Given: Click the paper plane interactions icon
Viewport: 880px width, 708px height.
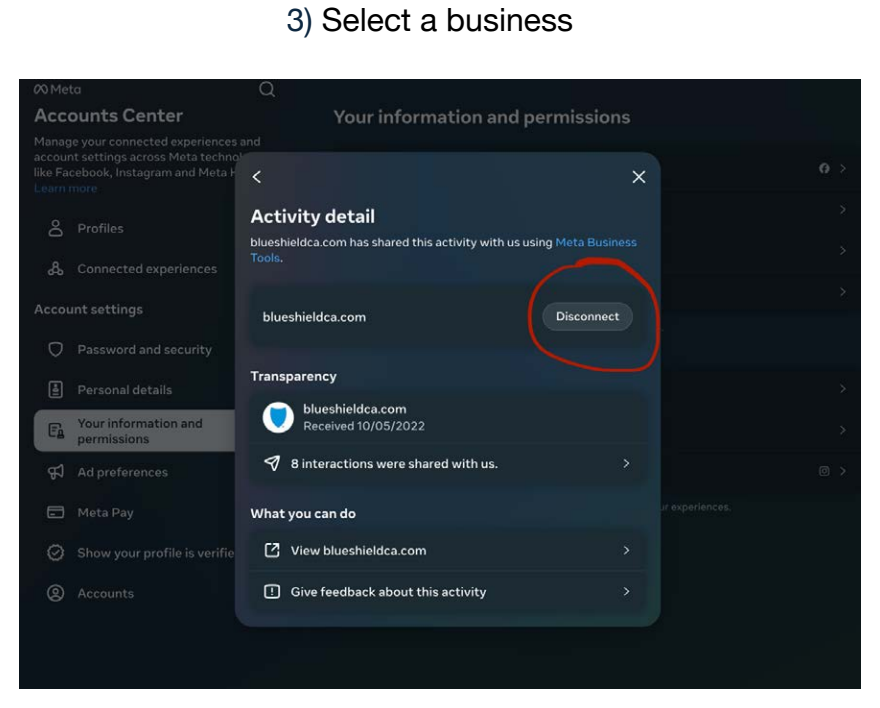Looking at the screenshot, I should click(272, 463).
